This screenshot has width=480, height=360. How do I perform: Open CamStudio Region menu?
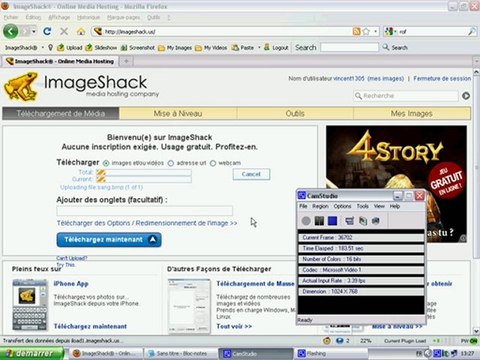coord(320,206)
